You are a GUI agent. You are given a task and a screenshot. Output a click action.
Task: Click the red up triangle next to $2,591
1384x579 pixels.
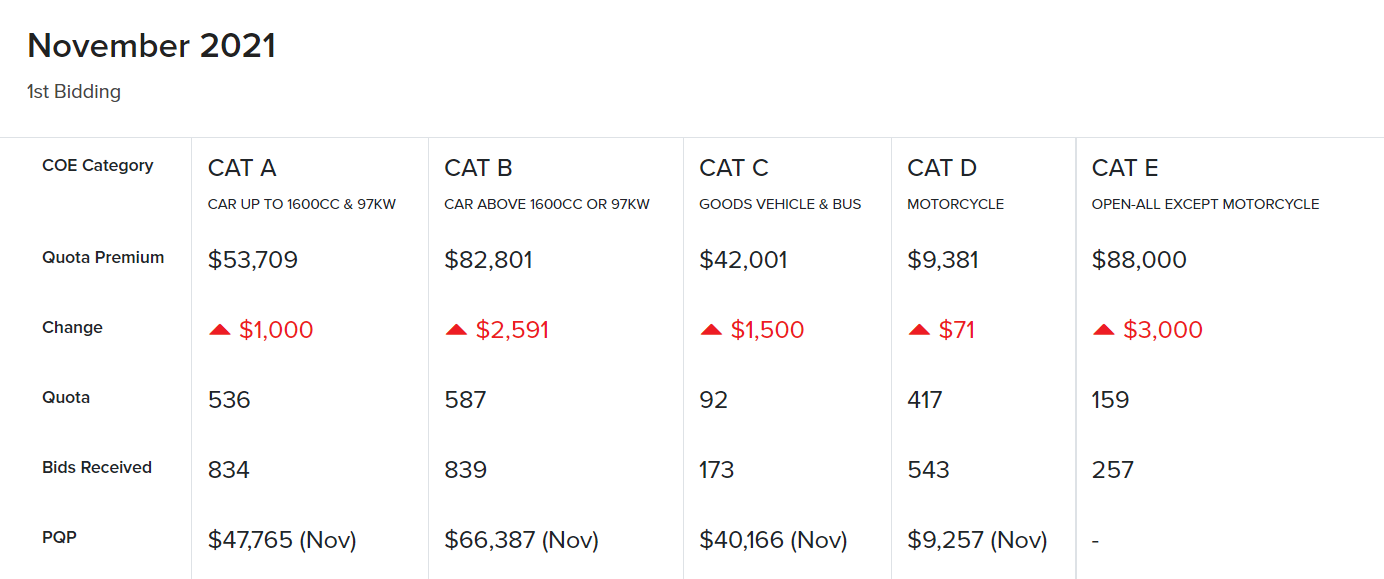tap(456, 330)
